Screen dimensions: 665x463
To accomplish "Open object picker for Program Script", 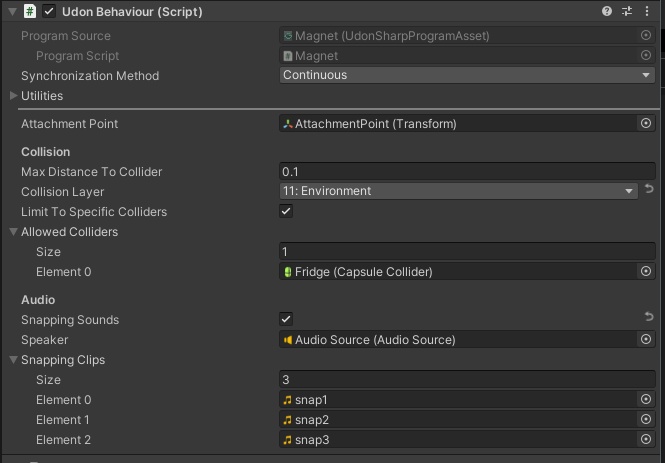I will point(645,56).
